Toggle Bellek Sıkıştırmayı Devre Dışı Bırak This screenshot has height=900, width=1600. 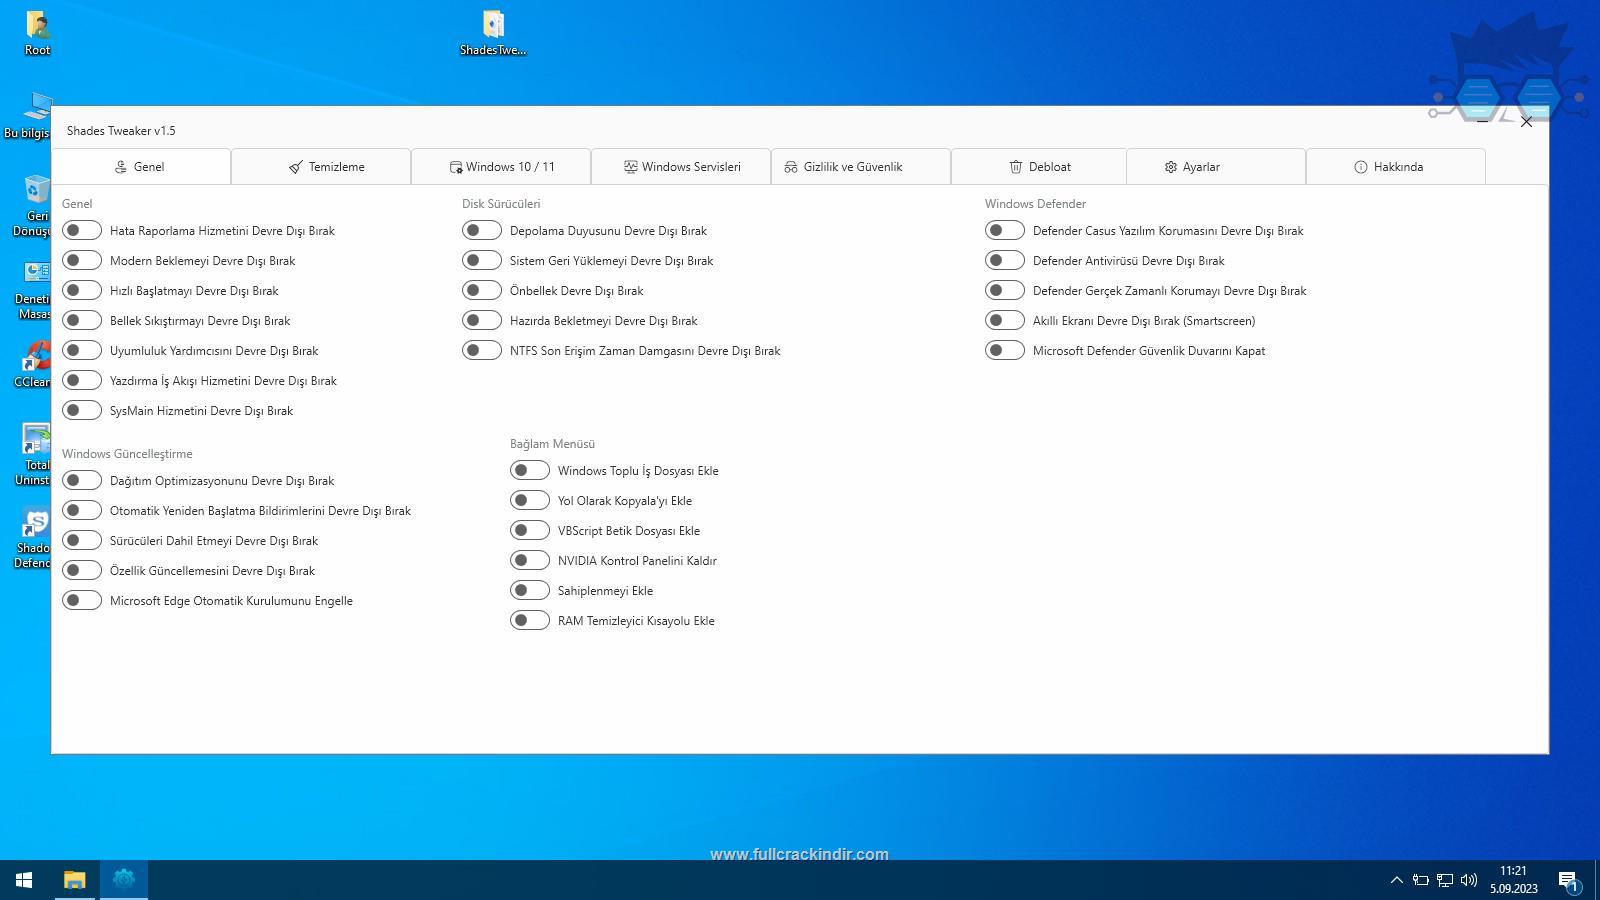[x=82, y=320]
